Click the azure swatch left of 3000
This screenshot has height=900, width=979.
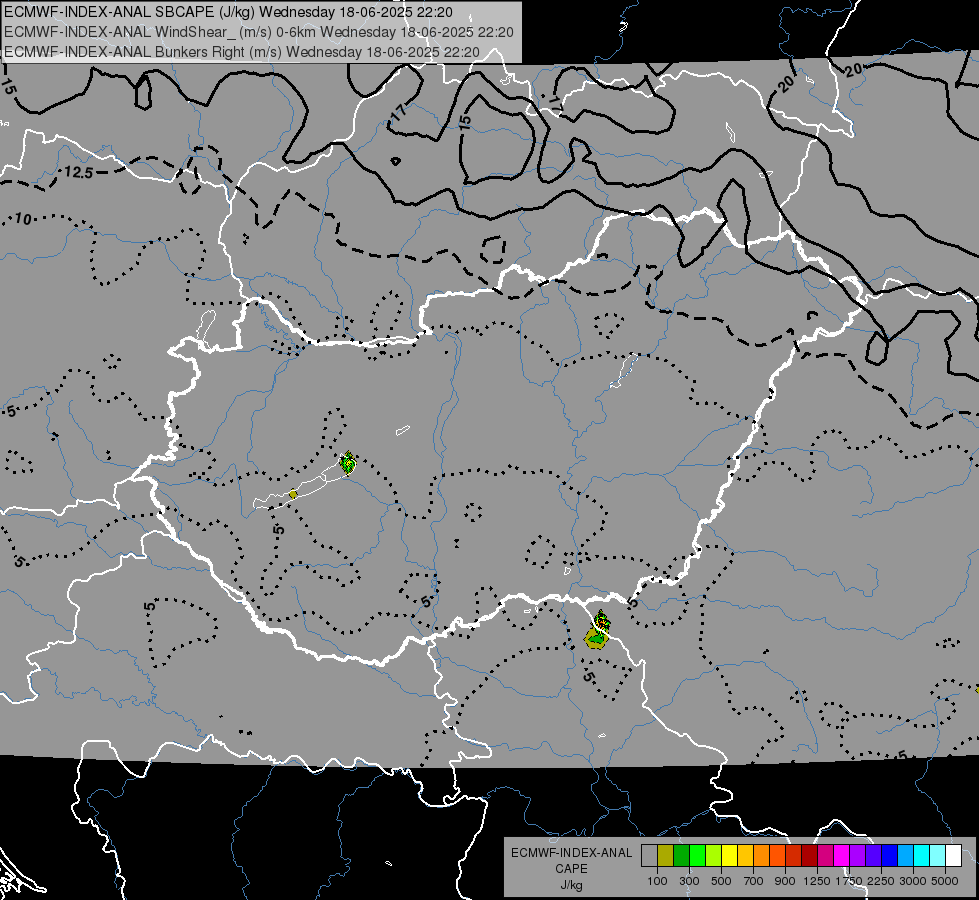[x=905, y=856]
